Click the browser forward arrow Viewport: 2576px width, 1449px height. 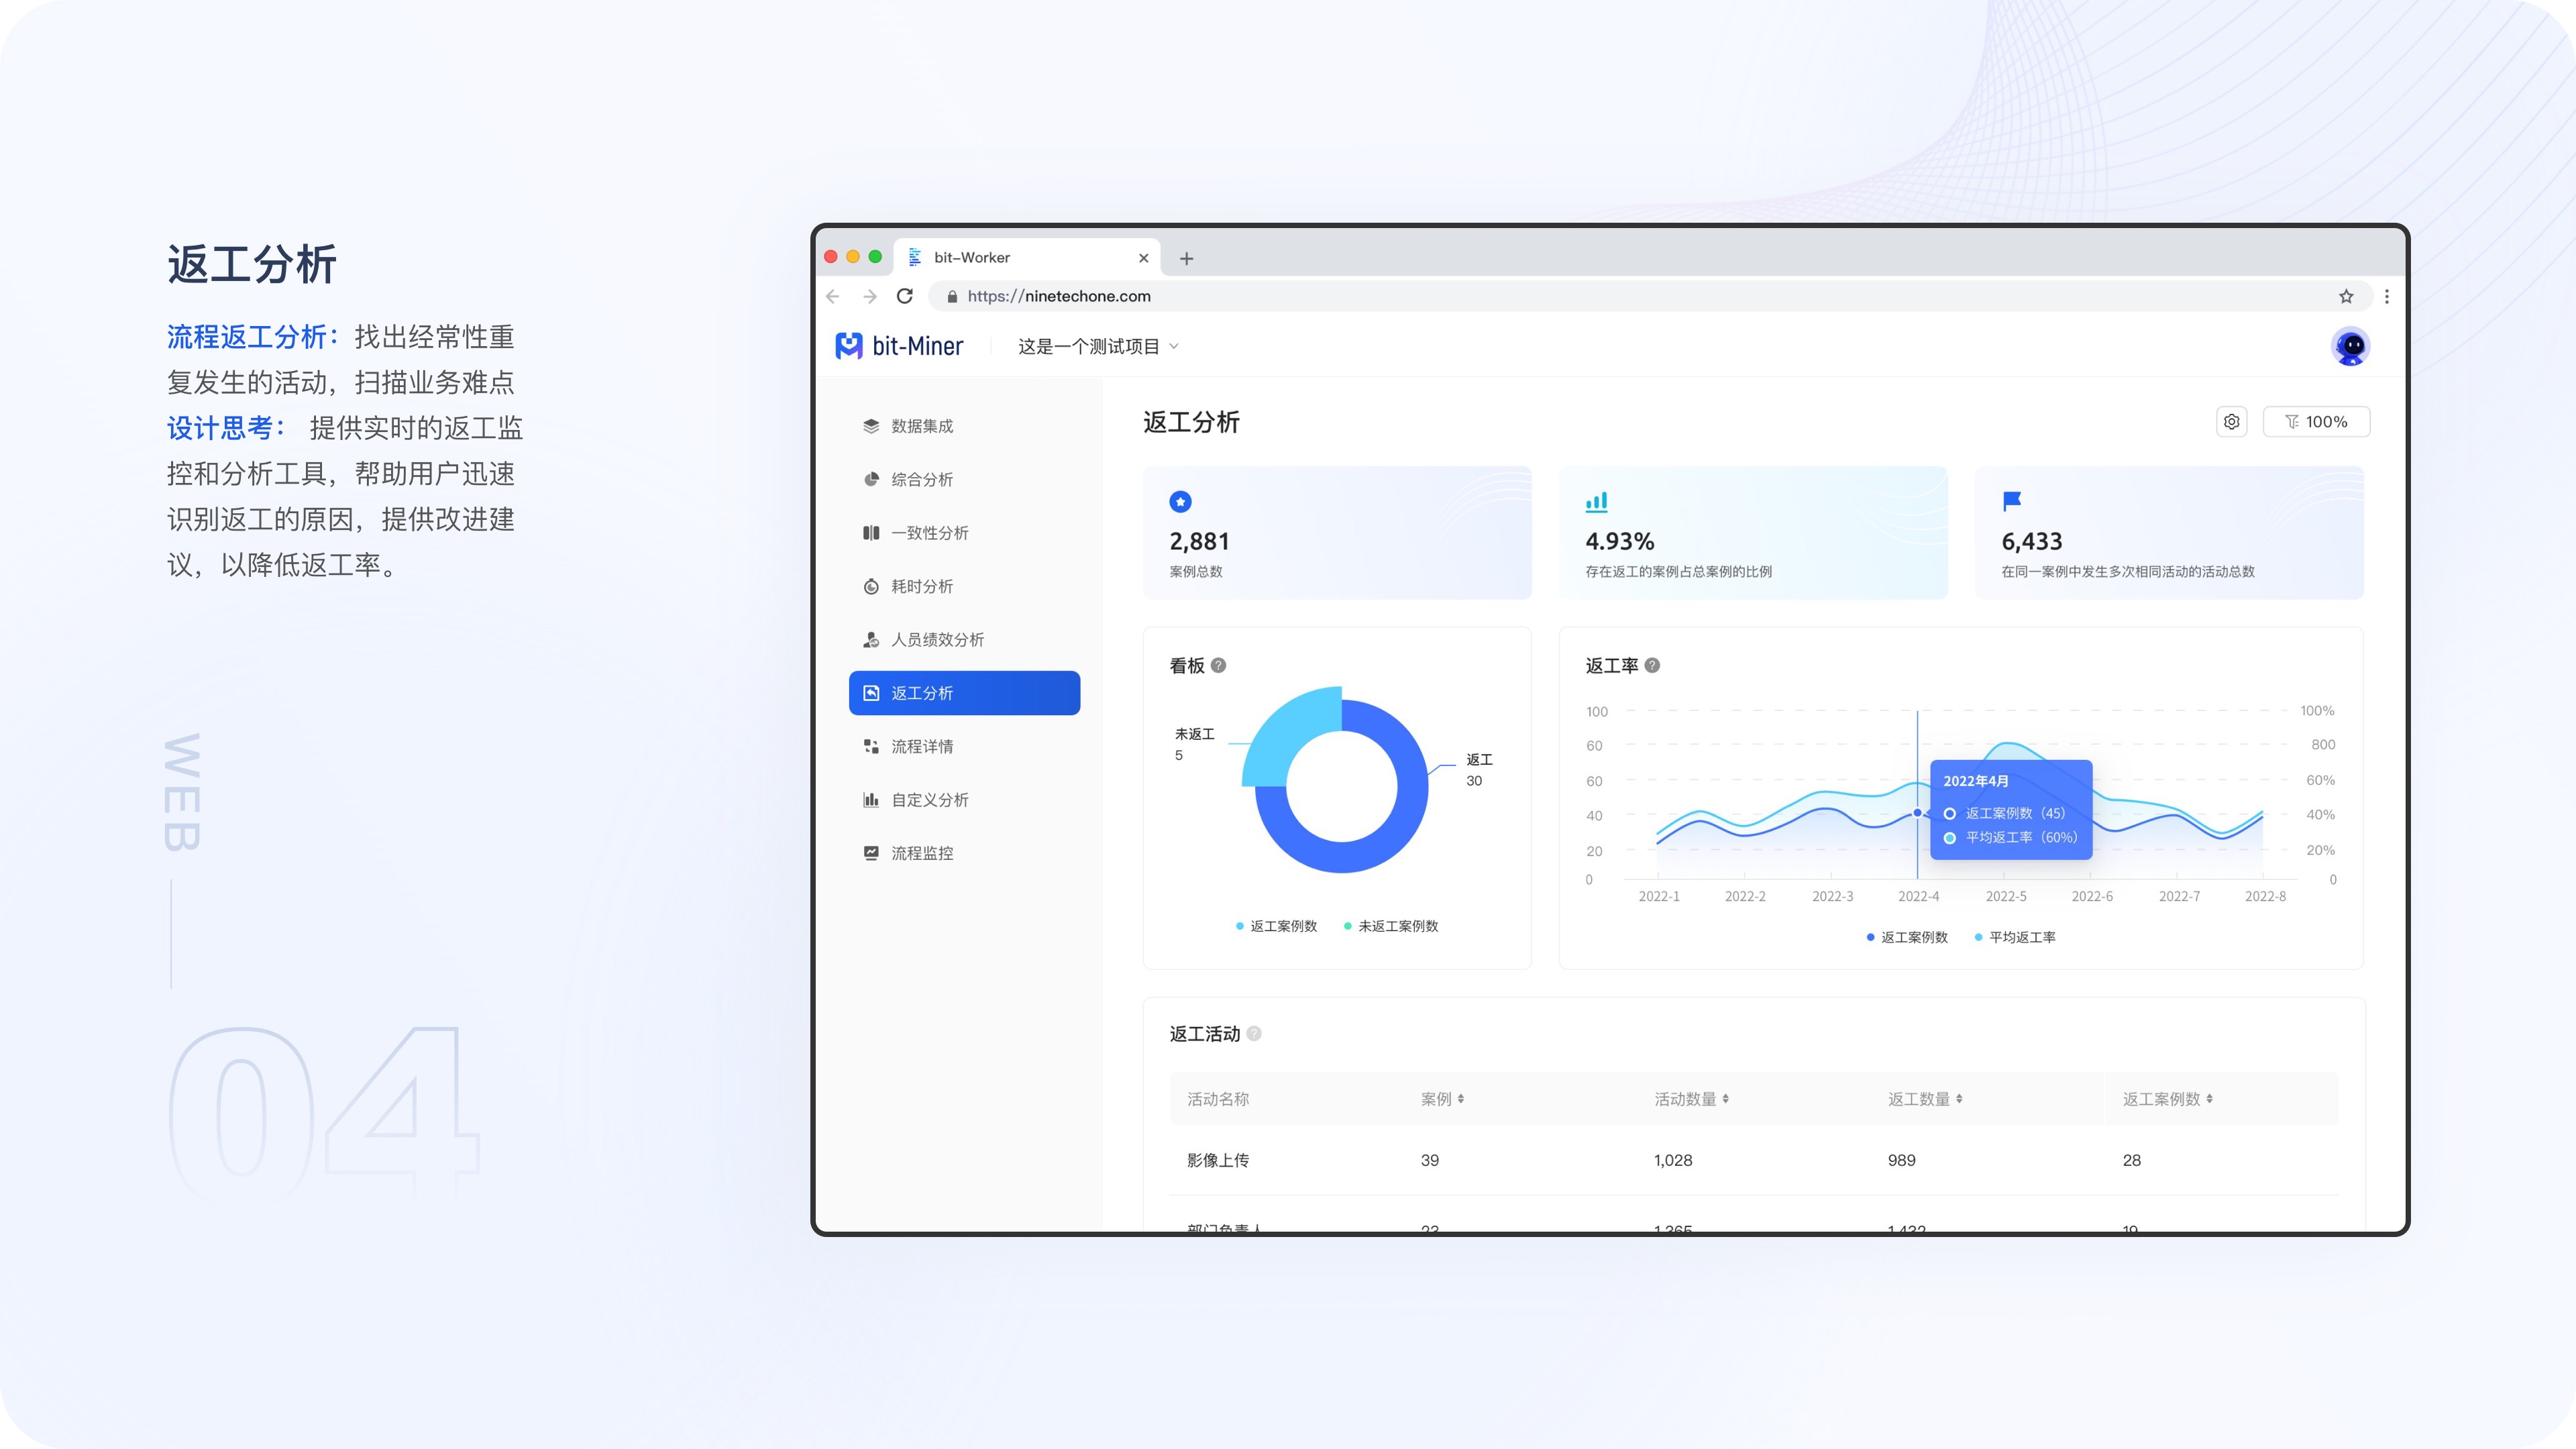[x=869, y=296]
